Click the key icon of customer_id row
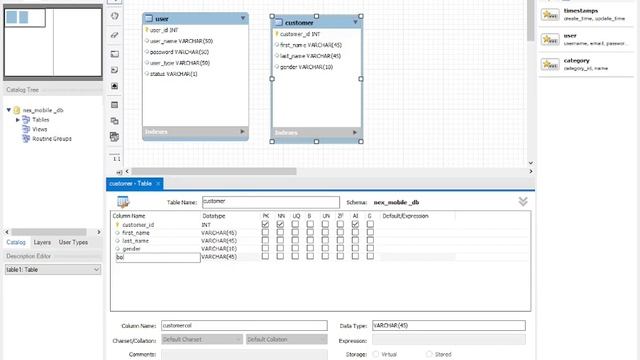 118,225
